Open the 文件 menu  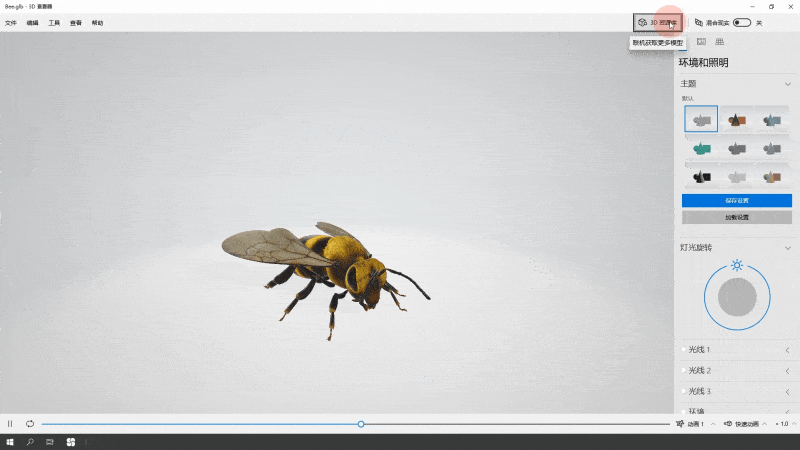click(11, 22)
